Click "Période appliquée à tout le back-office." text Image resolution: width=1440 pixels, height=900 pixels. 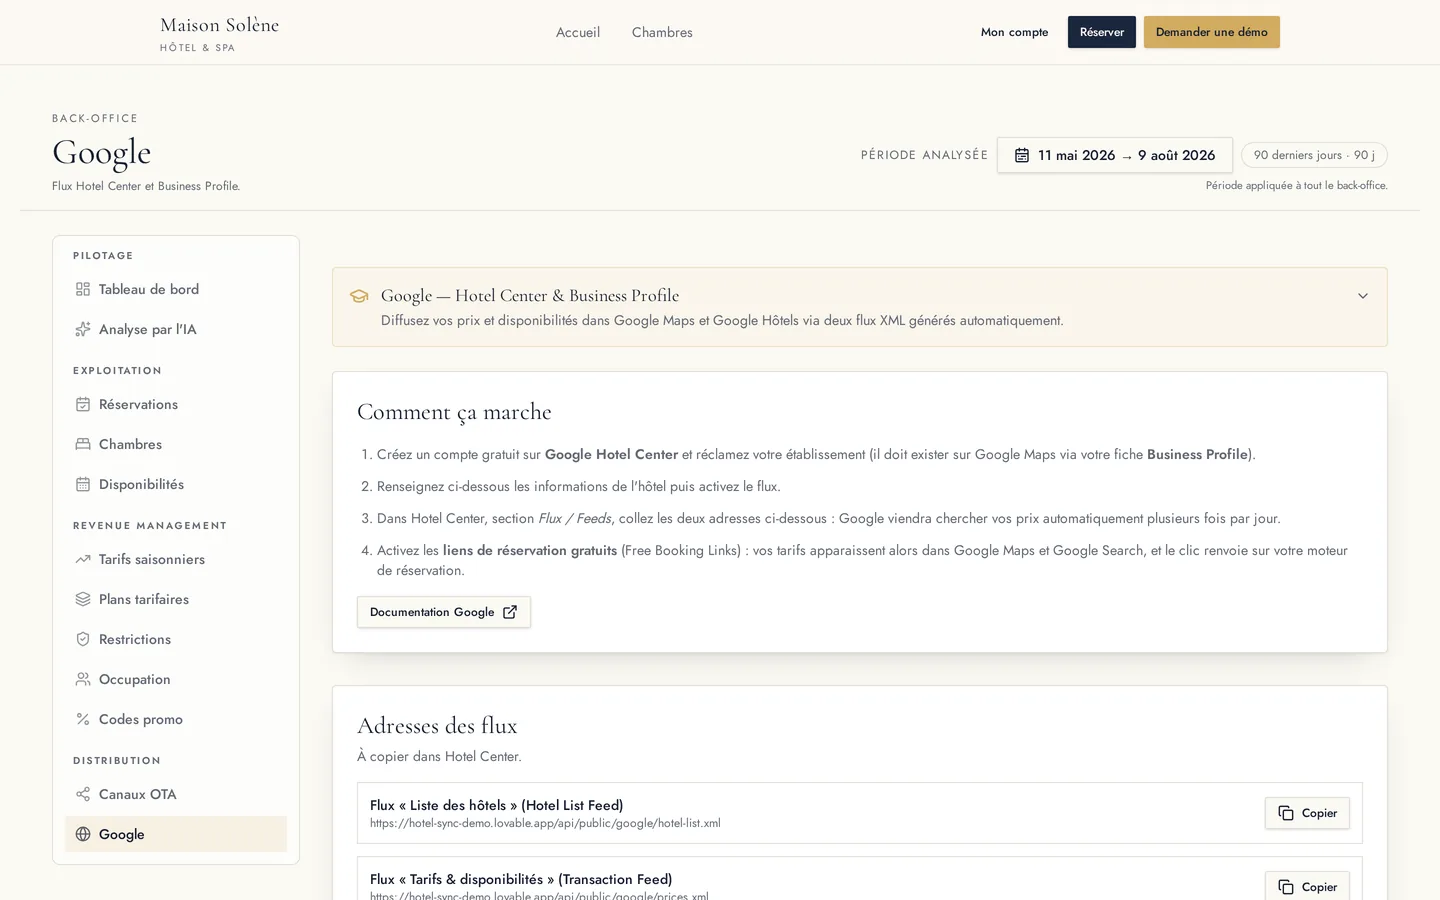click(1297, 185)
